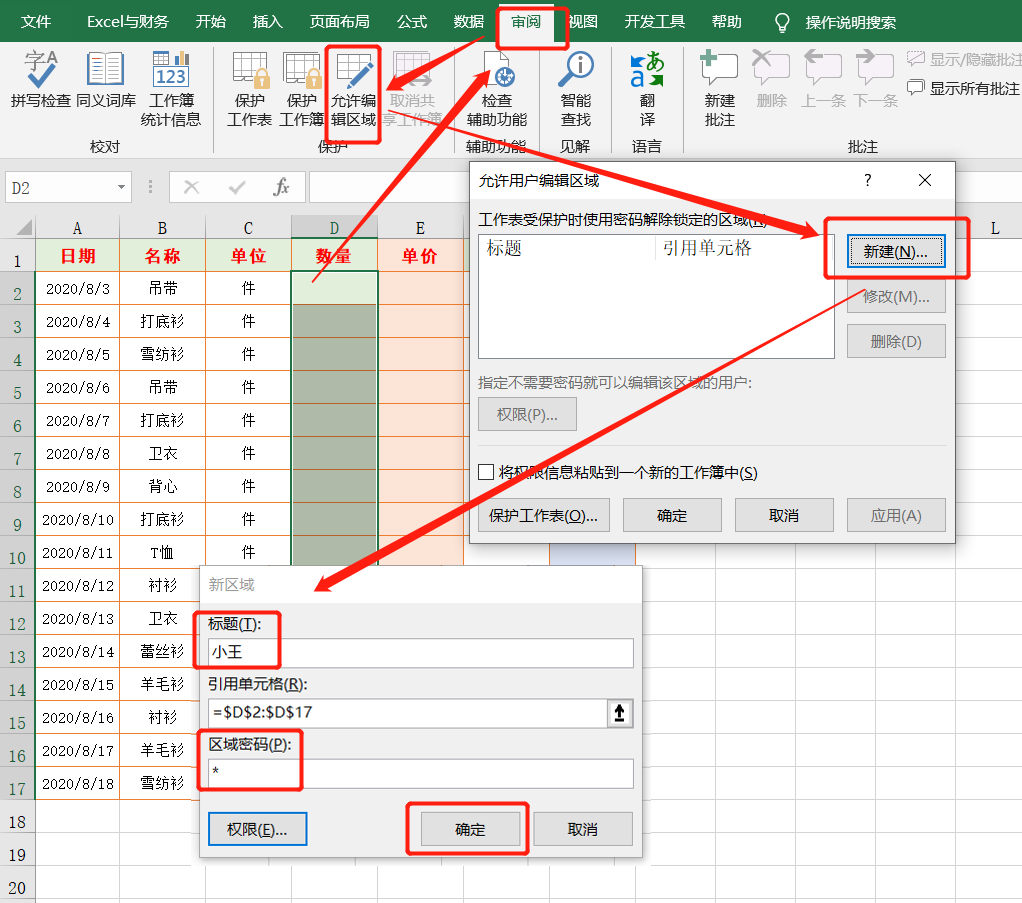
Task: Open the 文件 (File) menu
Action: [36, 22]
